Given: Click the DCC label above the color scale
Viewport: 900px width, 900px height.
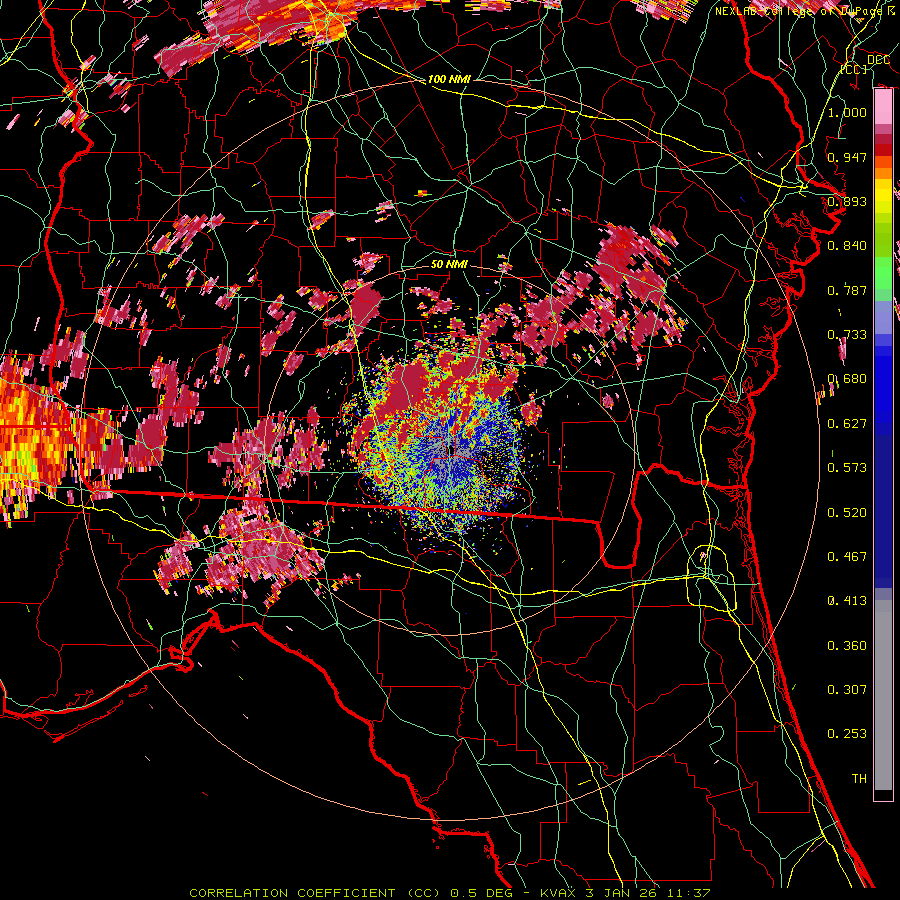Looking at the screenshot, I should point(878,60).
